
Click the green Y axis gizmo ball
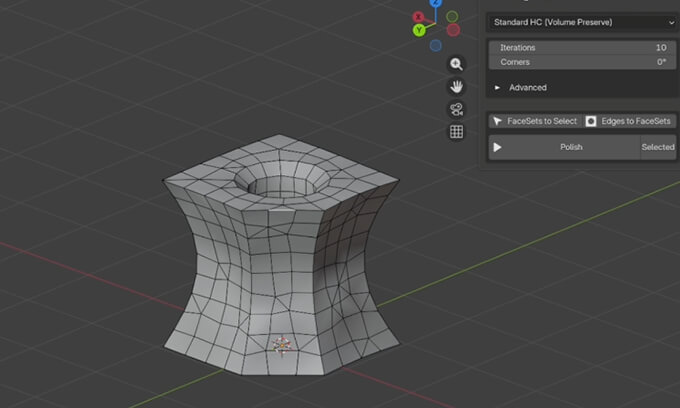pyautogui.click(x=419, y=30)
